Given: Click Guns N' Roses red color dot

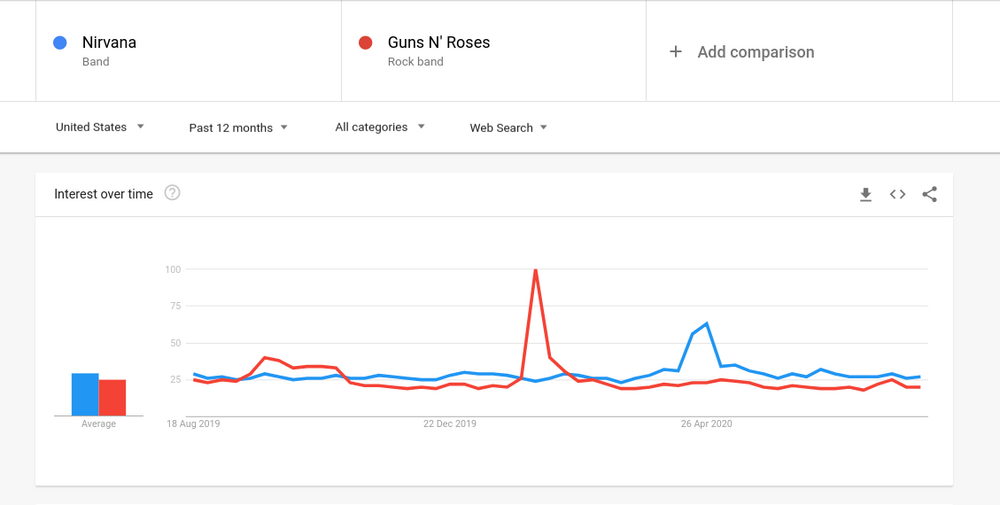Looking at the screenshot, I should (x=365, y=43).
